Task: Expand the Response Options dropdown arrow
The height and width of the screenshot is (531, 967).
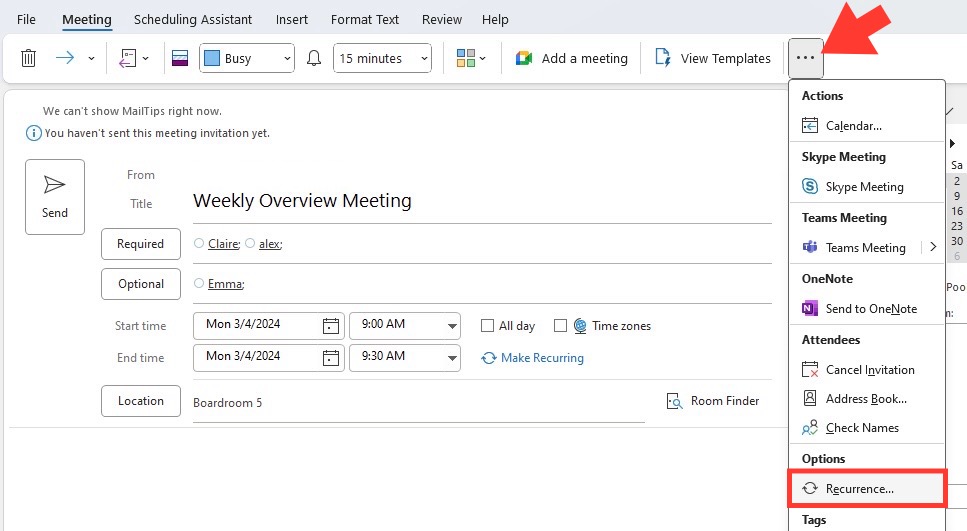Action: pyautogui.click(x=146, y=59)
